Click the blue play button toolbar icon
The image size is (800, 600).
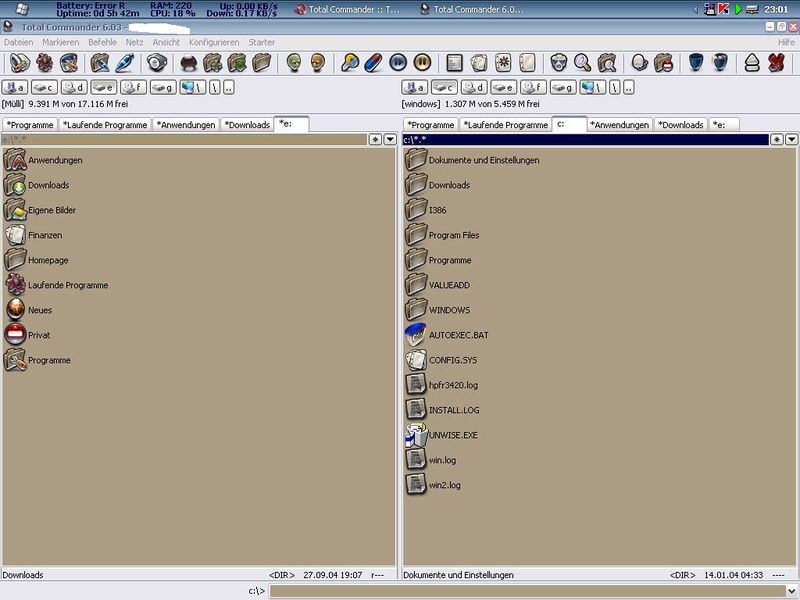click(398, 63)
